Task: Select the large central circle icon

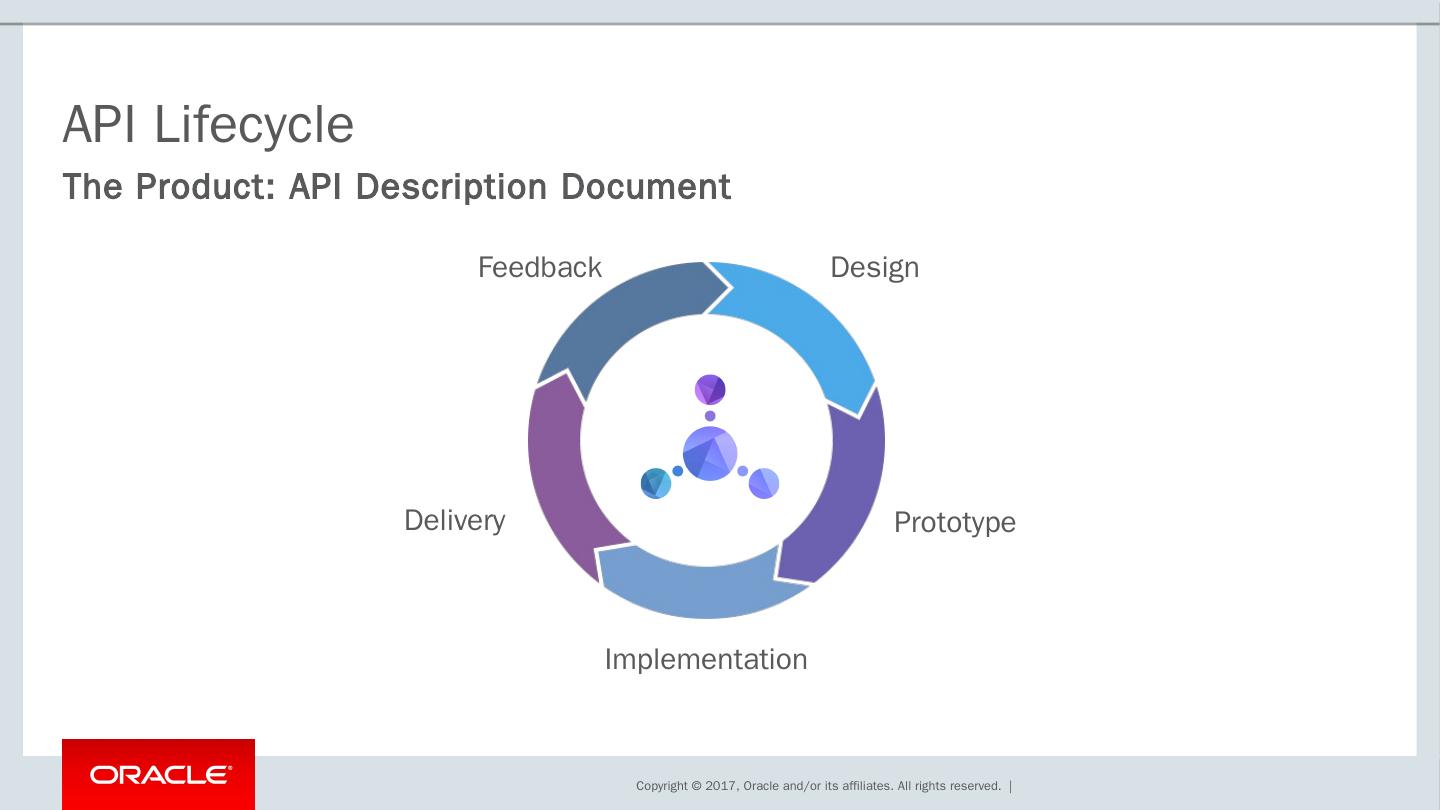Action: coord(710,454)
